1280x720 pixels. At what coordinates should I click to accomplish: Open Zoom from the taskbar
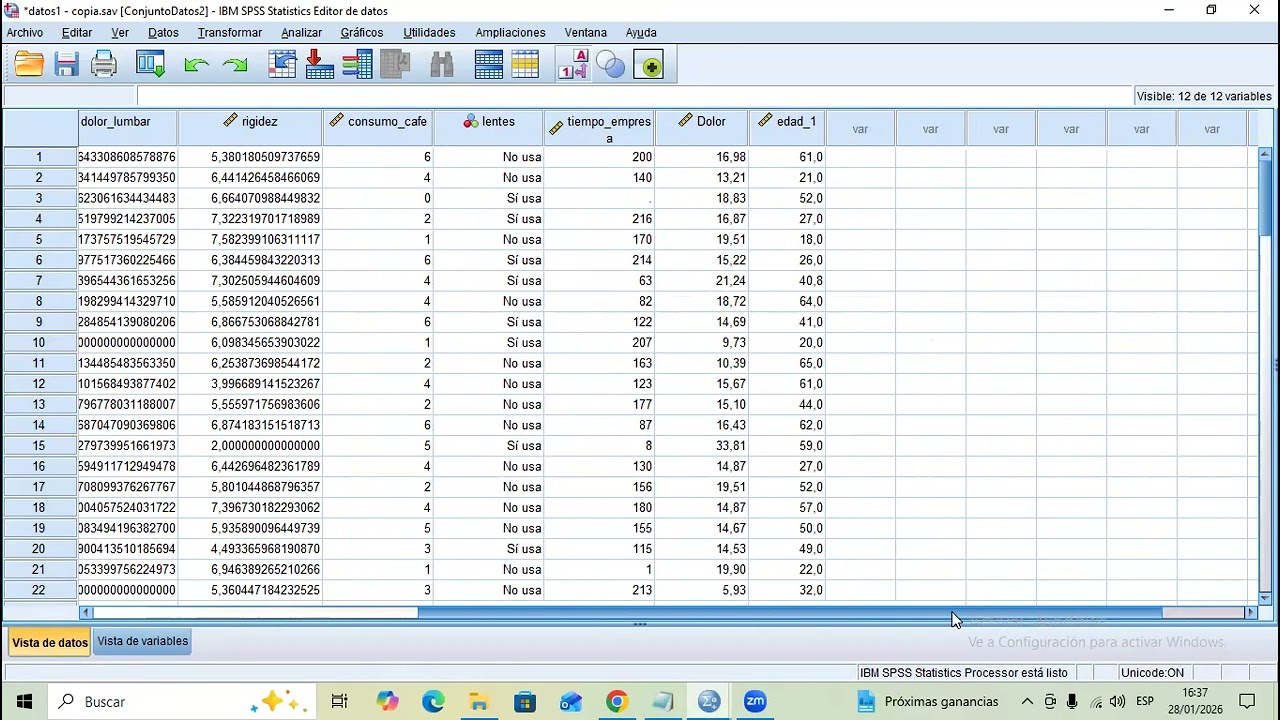point(755,702)
